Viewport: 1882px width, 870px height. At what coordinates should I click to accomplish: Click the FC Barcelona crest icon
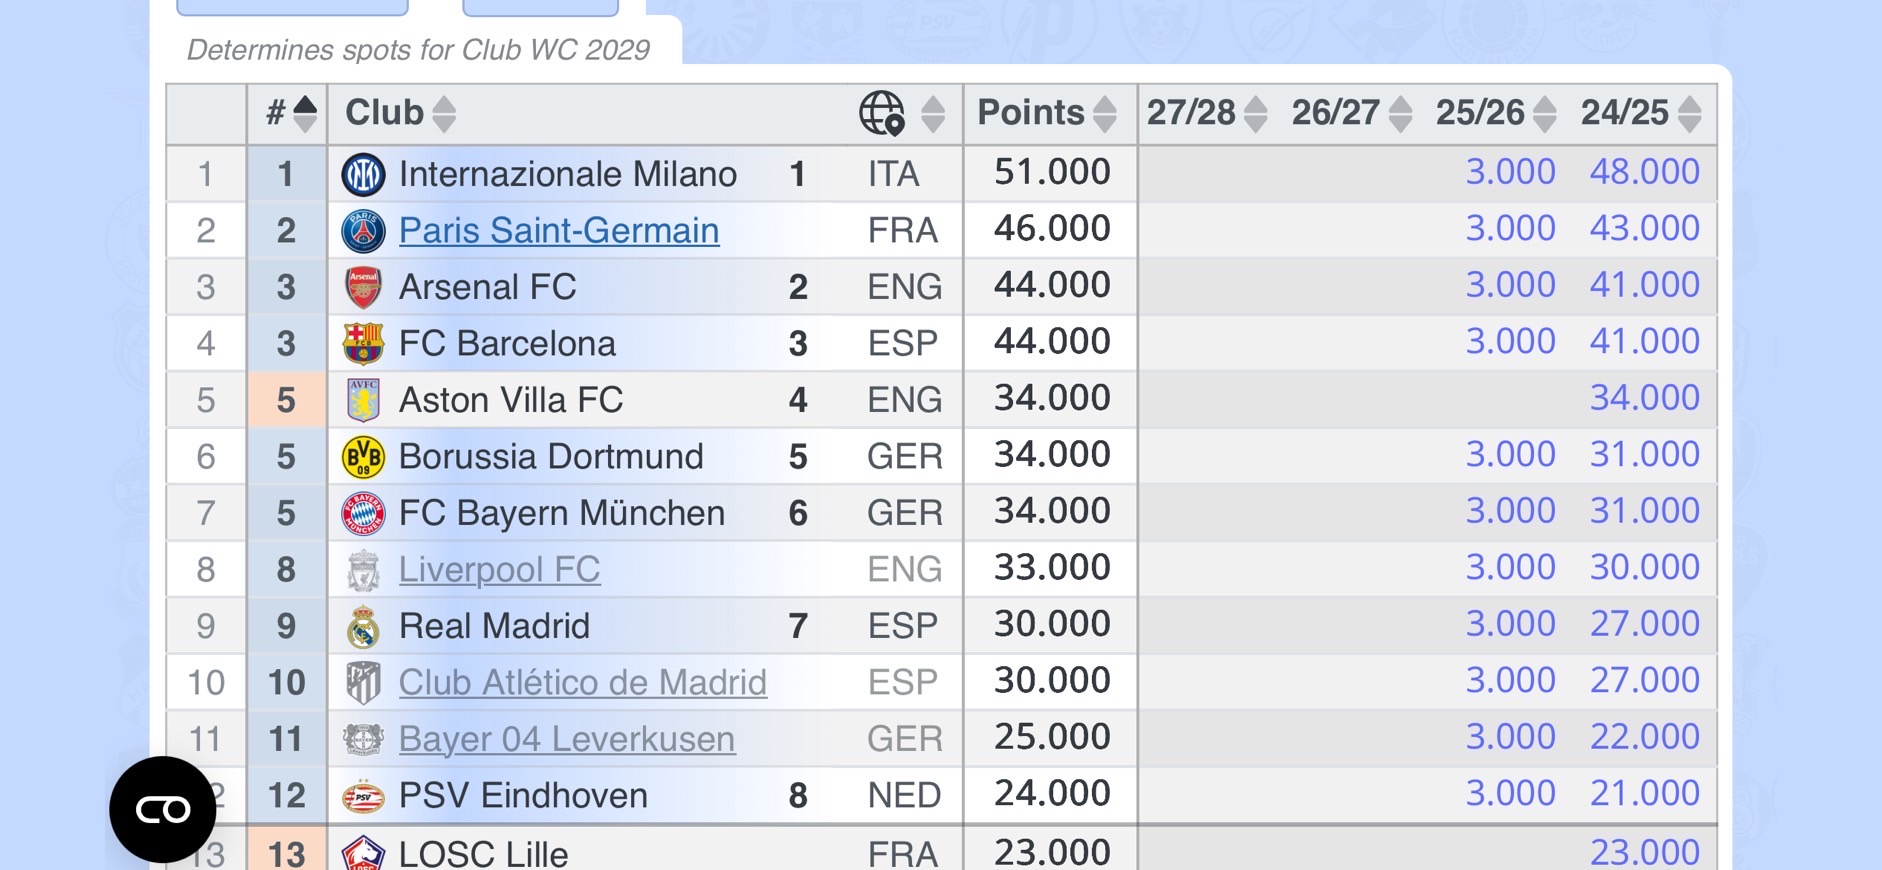(363, 343)
